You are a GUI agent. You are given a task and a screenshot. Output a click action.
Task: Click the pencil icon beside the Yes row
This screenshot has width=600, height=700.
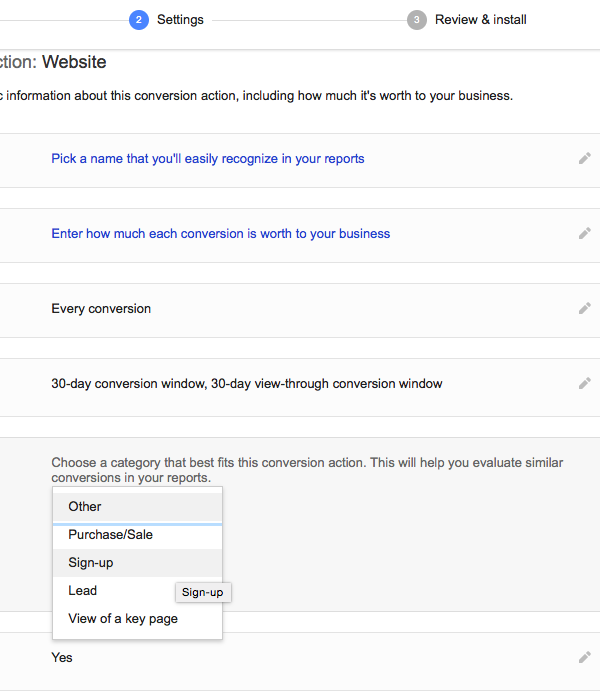tap(585, 658)
